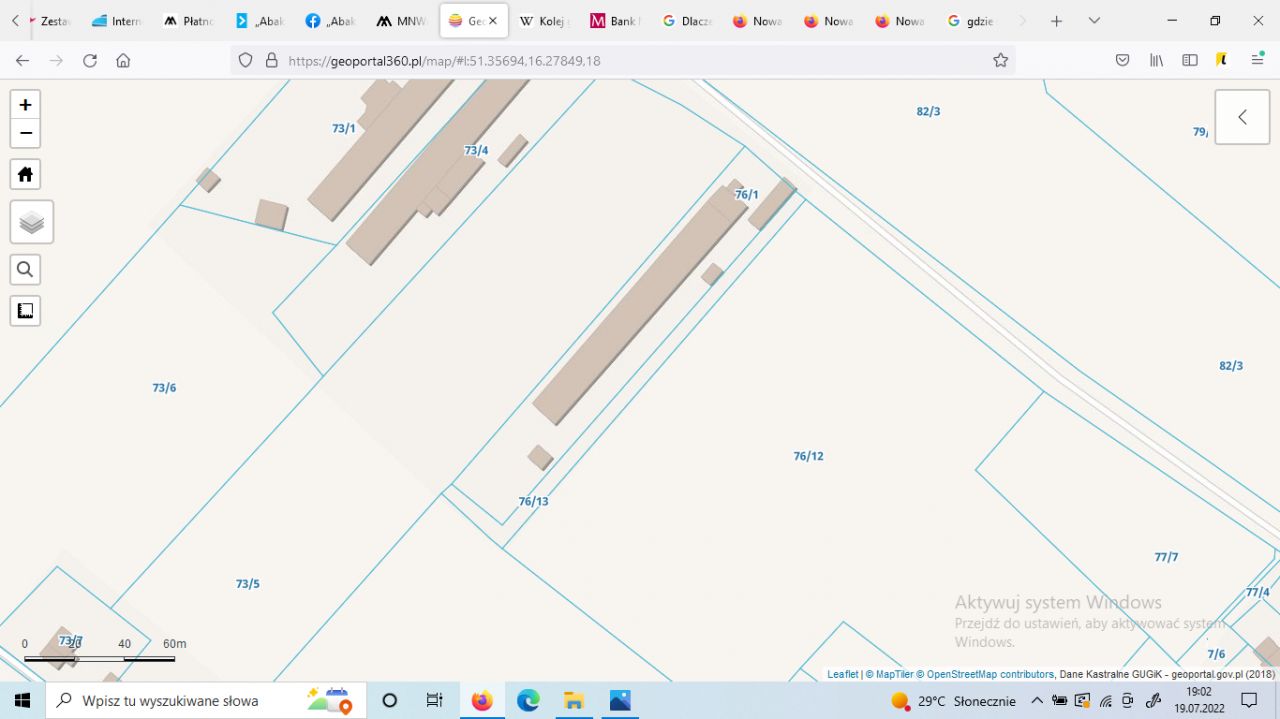
Task: Open the Pocket save icon
Action: tap(1122, 60)
